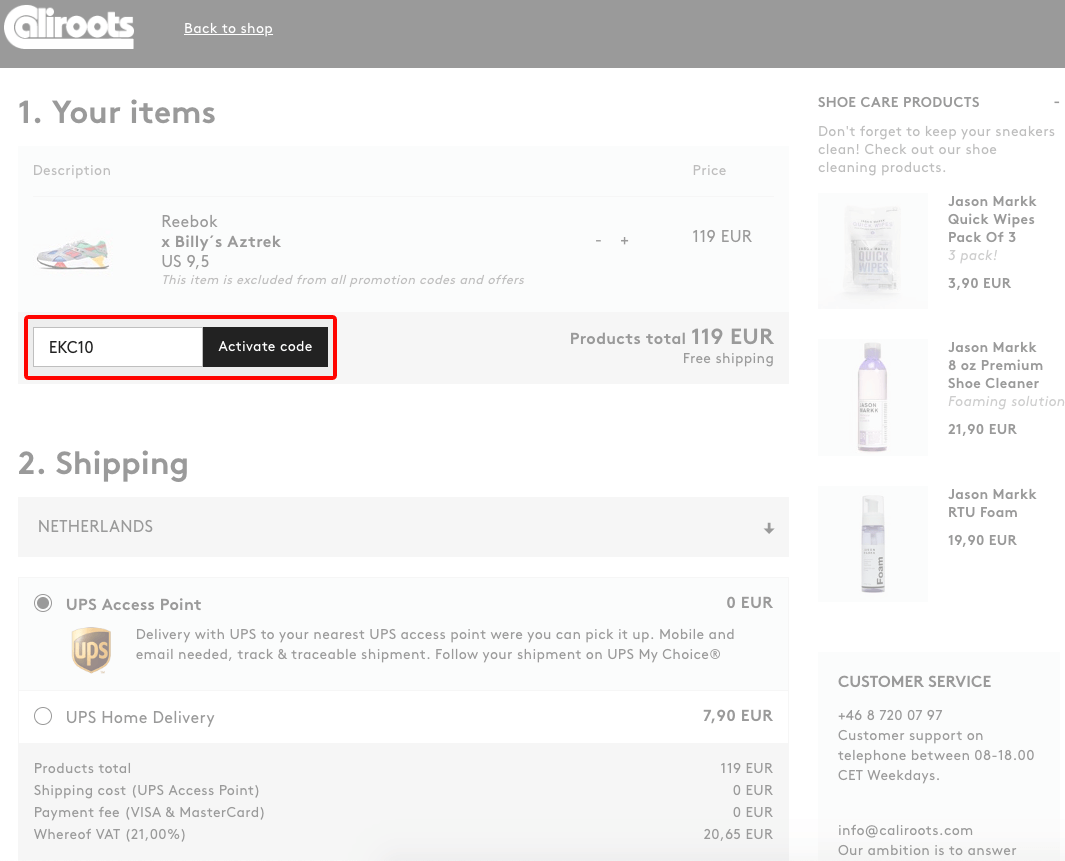Click the Reebok brand name text
Viewport: 1065px width, 861px height.
[x=189, y=221]
